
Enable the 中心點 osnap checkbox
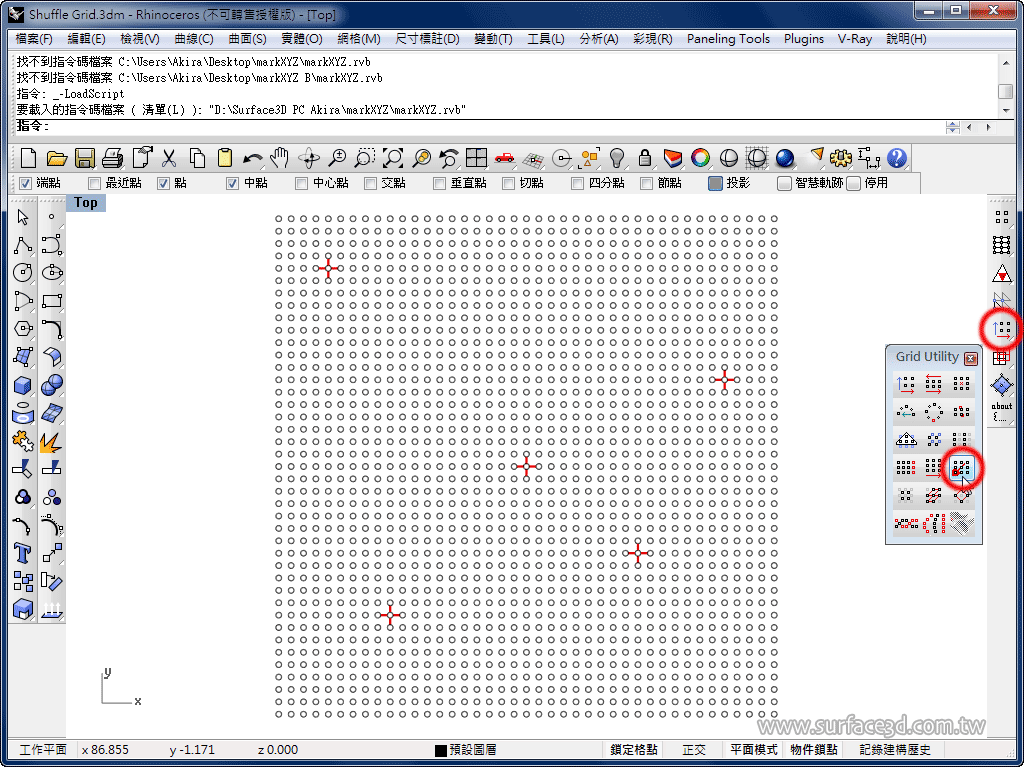302,184
